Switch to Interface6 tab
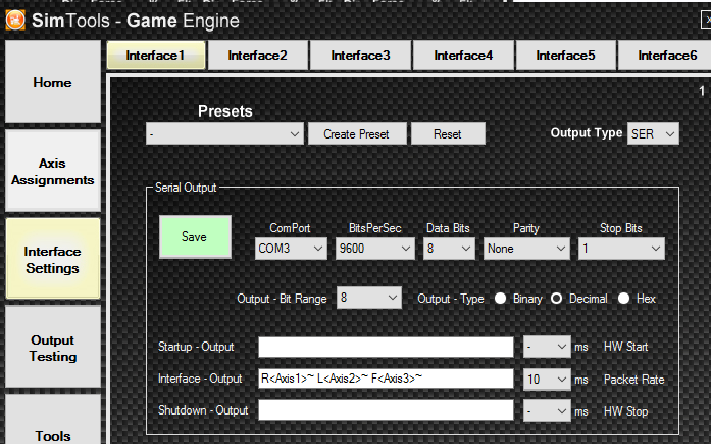This screenshot has height=444, width=711. tap(665, 55)
